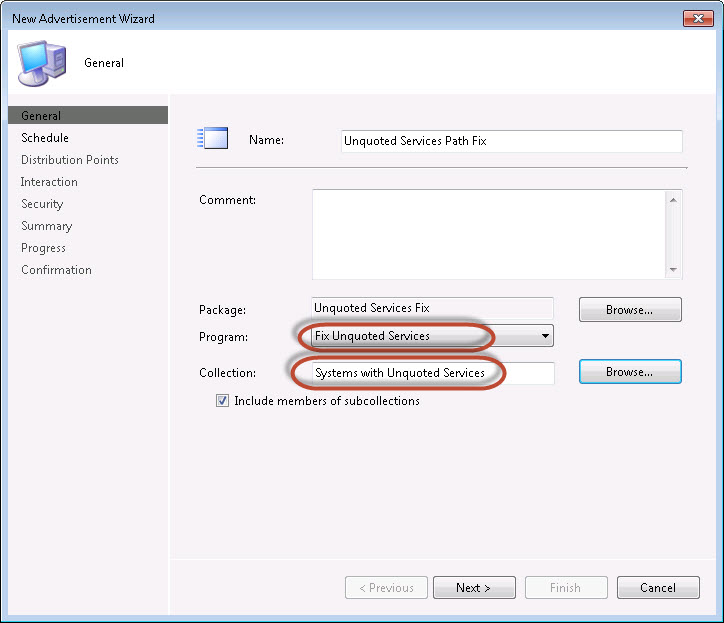Click the Cancel button

point(658,587)
